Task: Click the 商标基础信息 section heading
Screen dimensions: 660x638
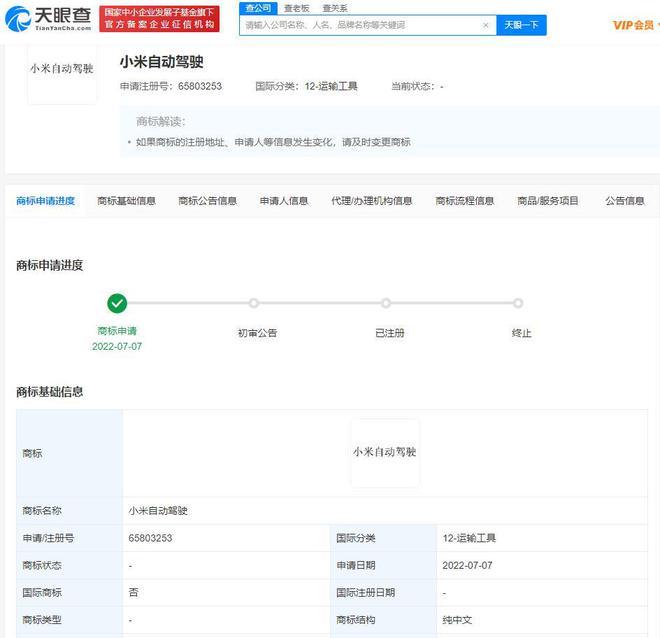Action: 50,392
